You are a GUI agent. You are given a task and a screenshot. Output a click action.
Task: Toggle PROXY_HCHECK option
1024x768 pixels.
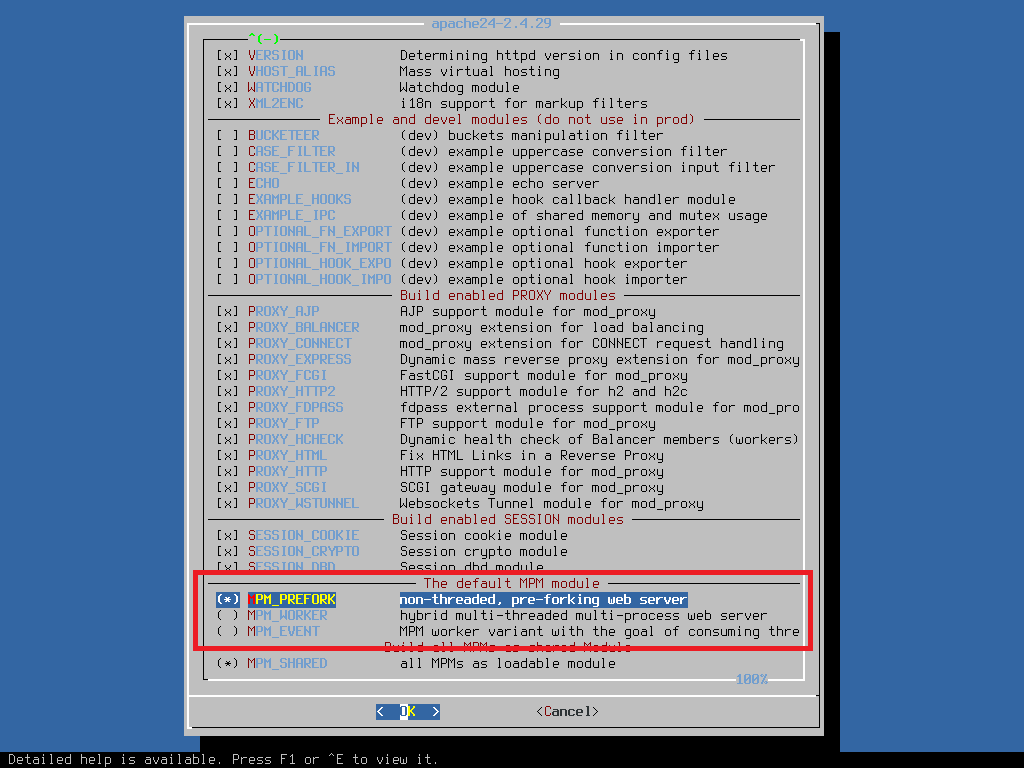pos(228,440)
